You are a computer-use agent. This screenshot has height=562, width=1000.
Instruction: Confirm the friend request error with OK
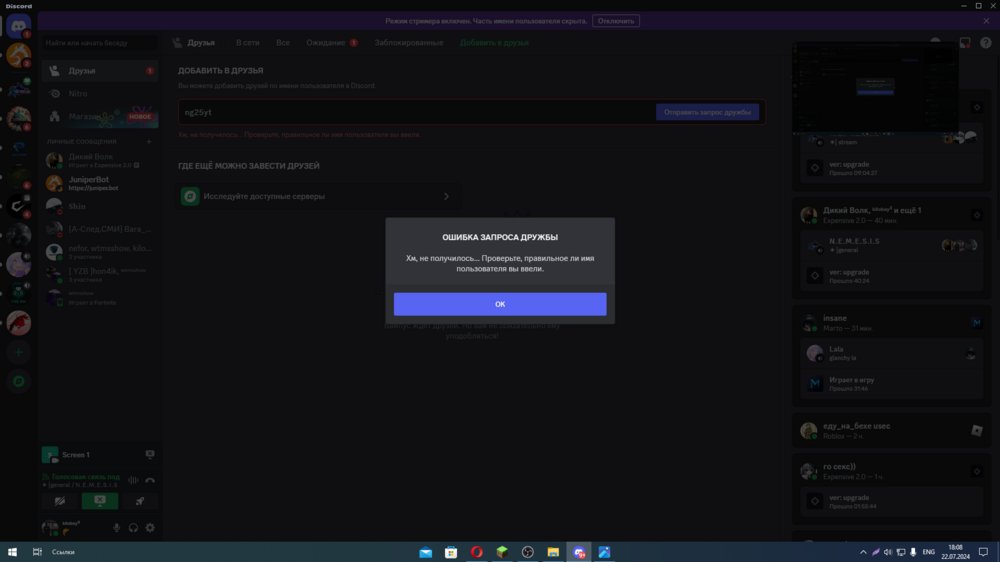[x=499, y=304]
